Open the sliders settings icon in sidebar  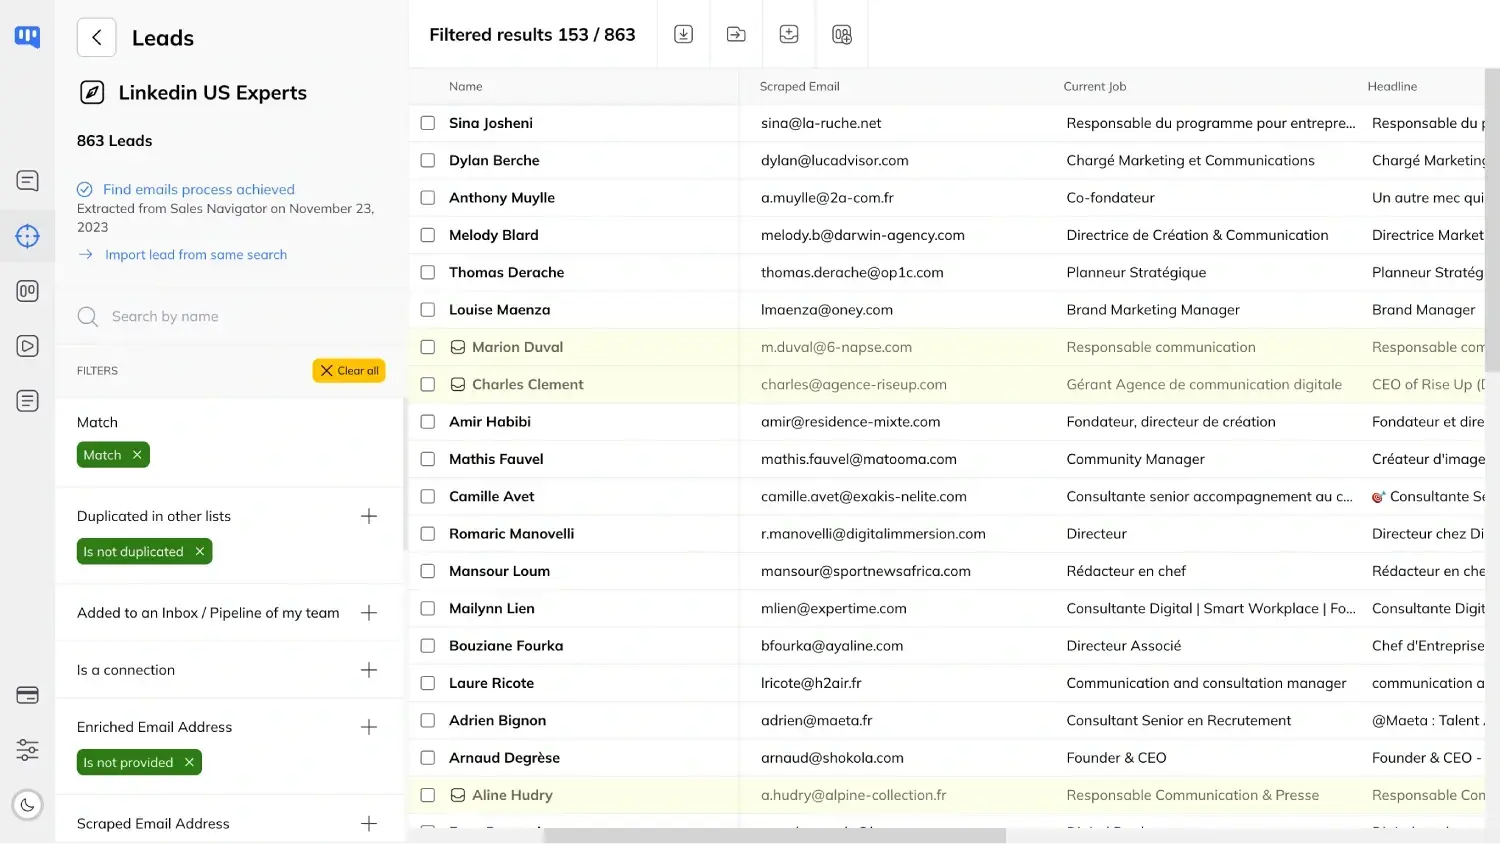coord(28,750)
